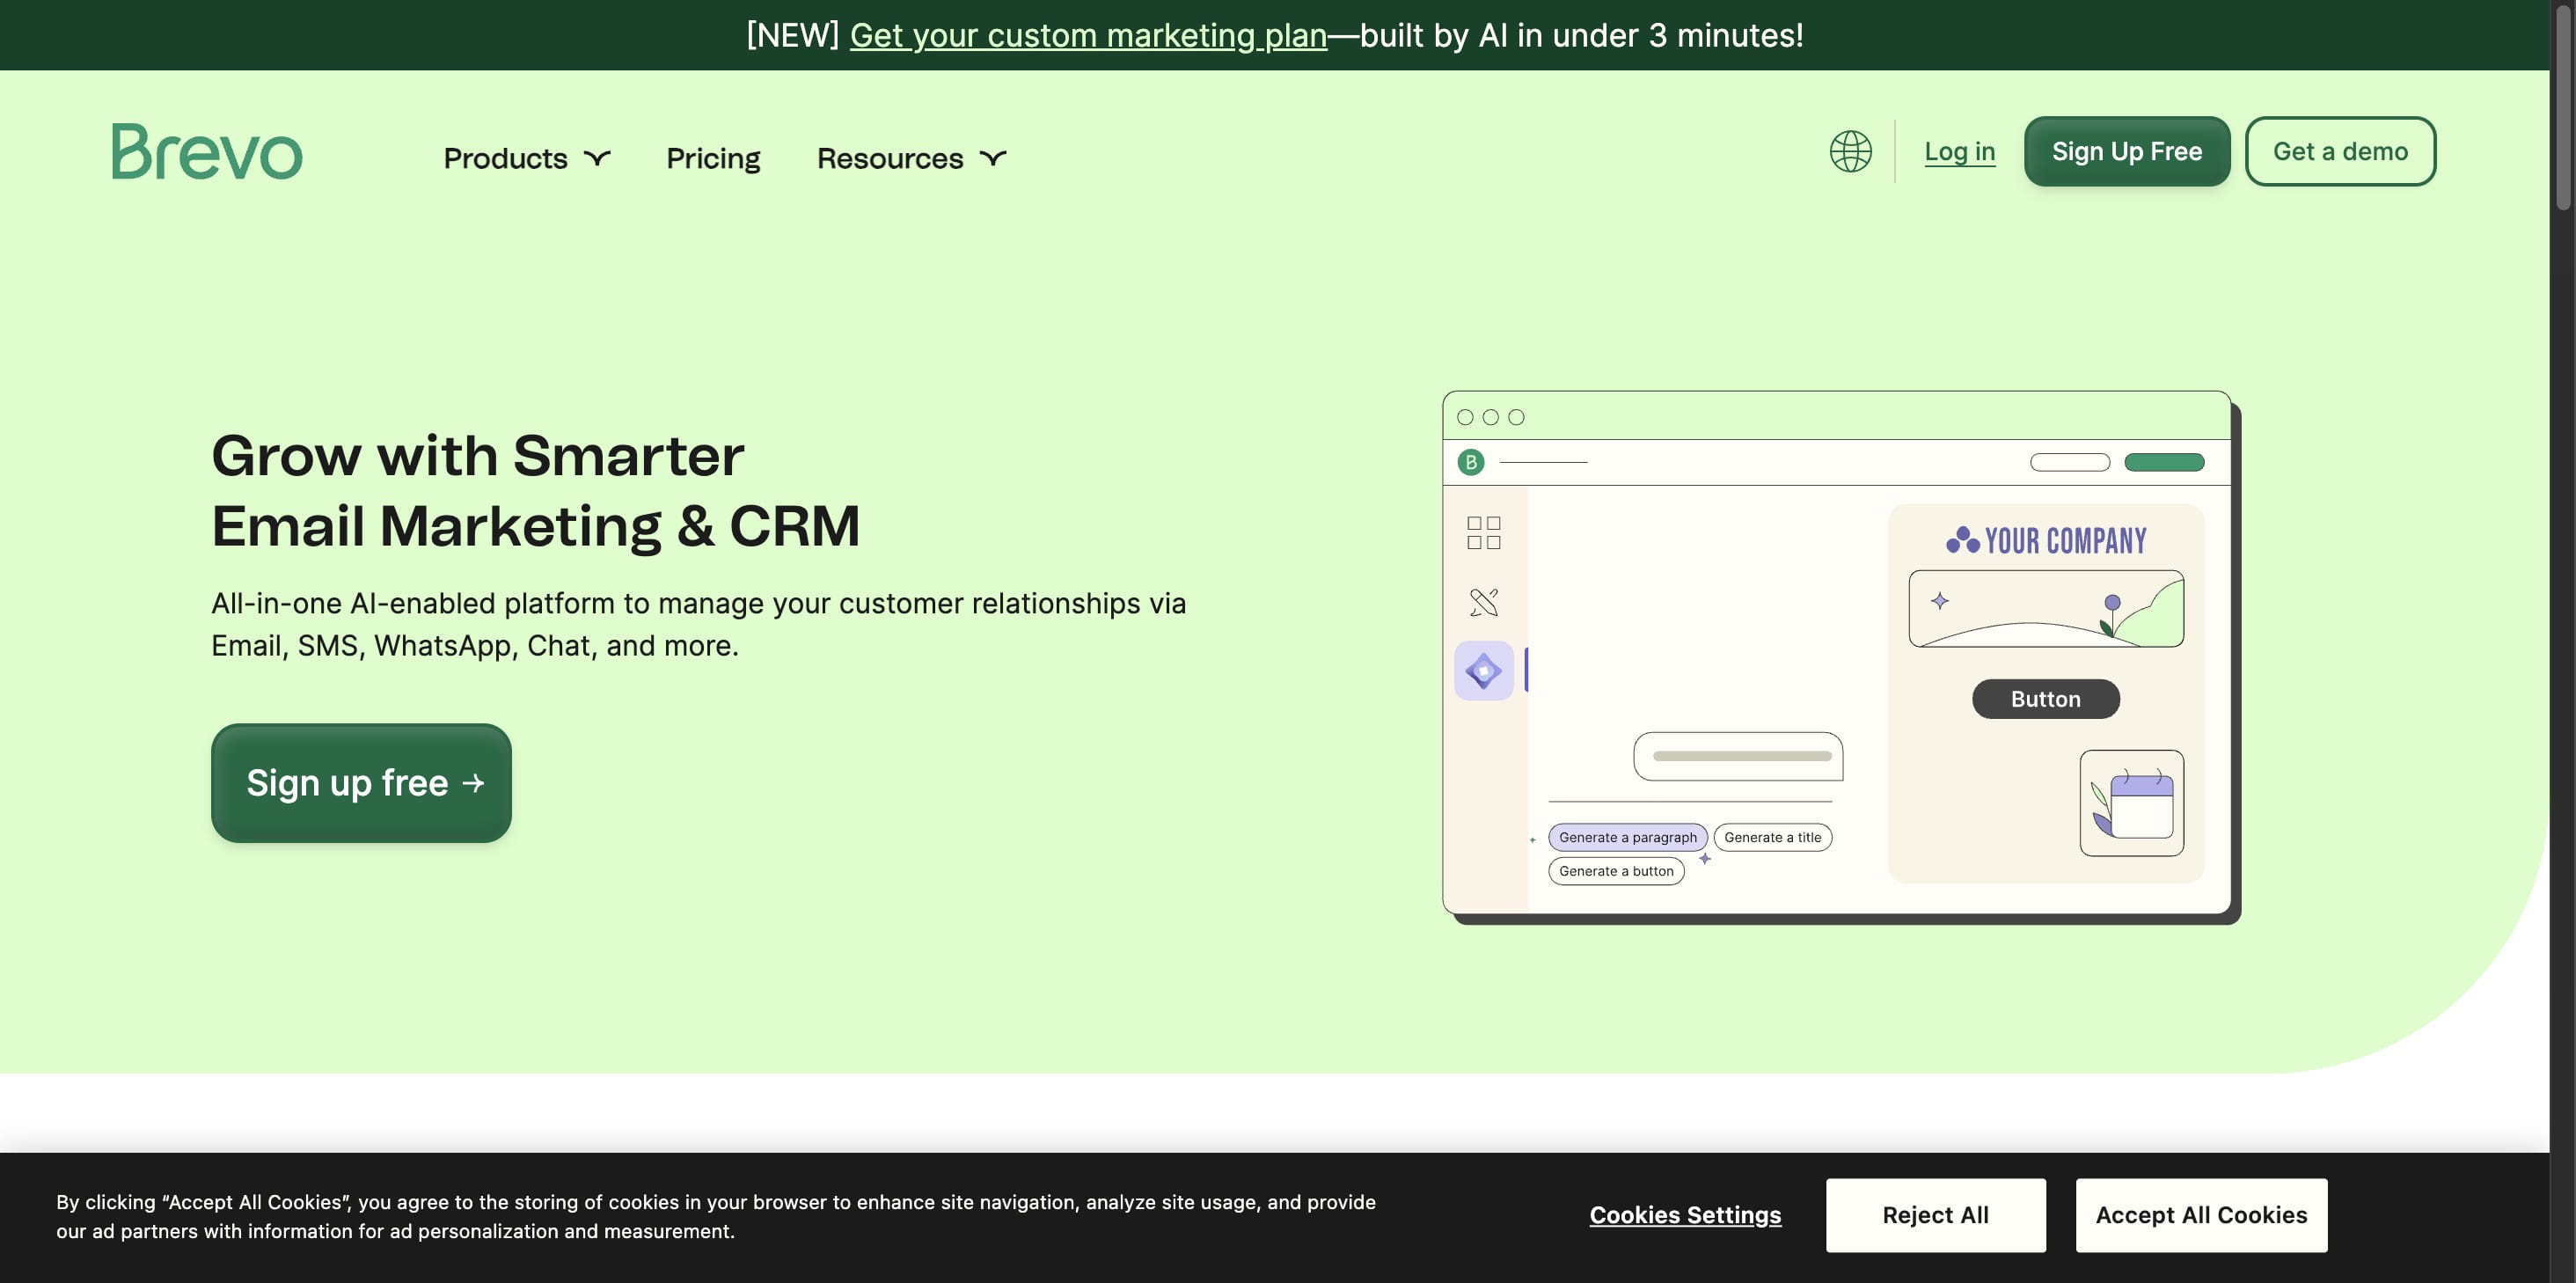Click the Log in link
Viewport: 2576px width, 1283px height.
(1959, 152)
